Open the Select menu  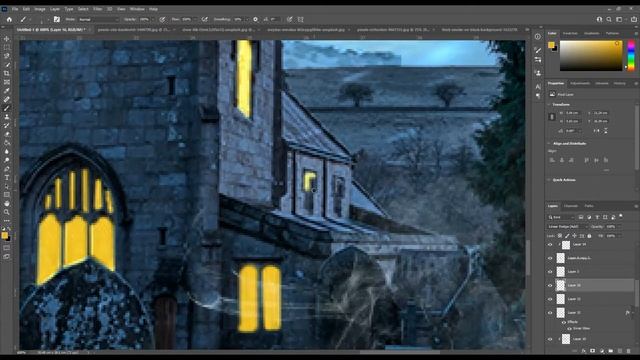[x=83, y=9]
